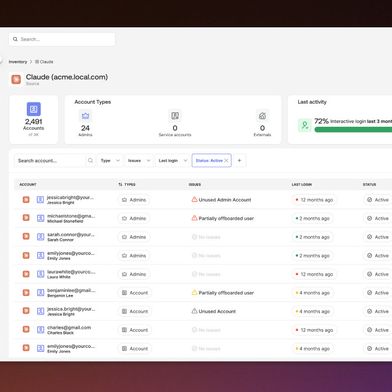Click the Active status icon in the charles@gmail.com row

point(369,330)
